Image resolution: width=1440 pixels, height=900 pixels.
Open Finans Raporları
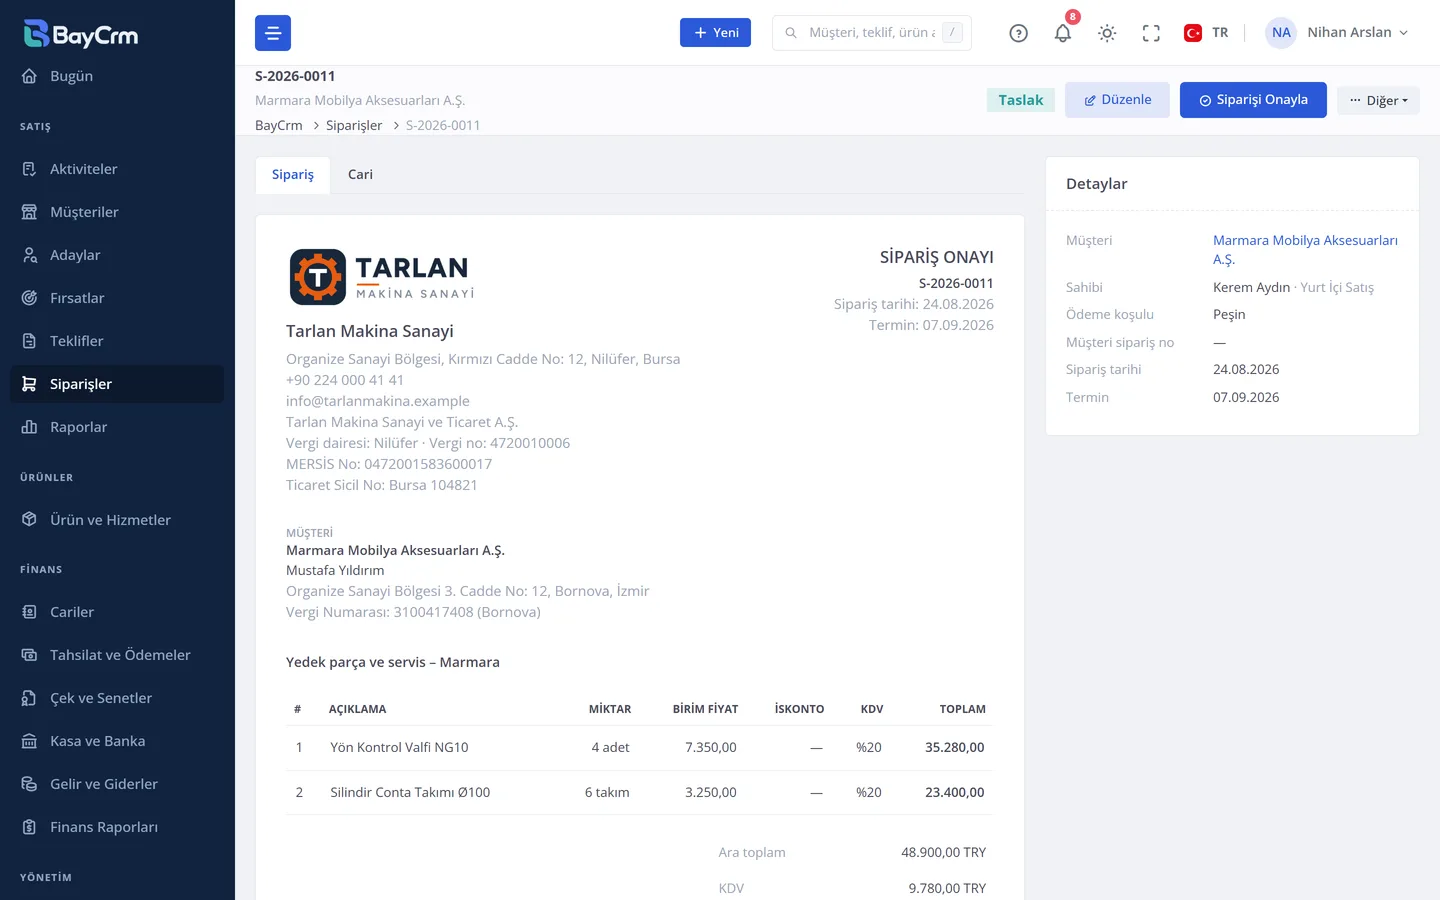tap(117, 827)
